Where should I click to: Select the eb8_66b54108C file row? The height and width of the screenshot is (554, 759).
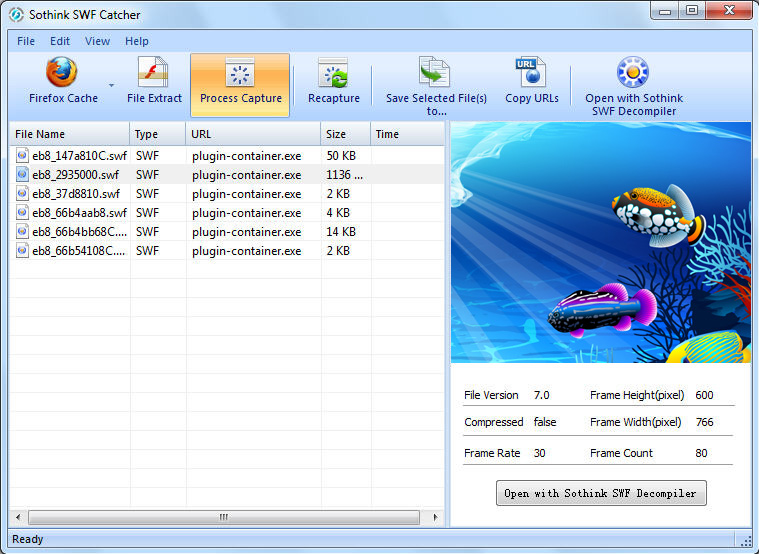point(227,251)
